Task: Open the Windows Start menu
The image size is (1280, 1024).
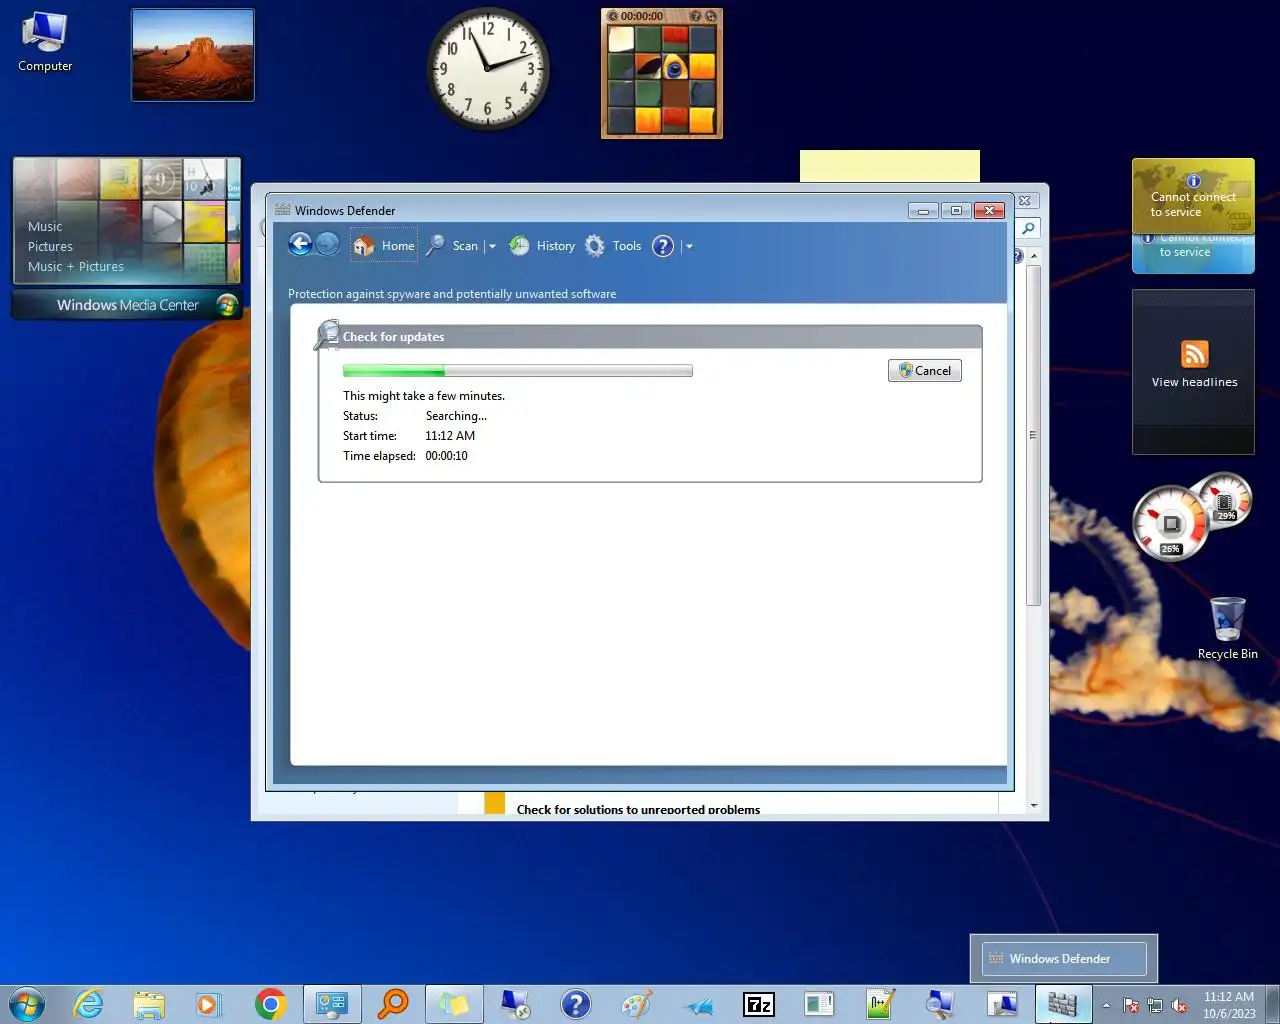Action: 27,1004
